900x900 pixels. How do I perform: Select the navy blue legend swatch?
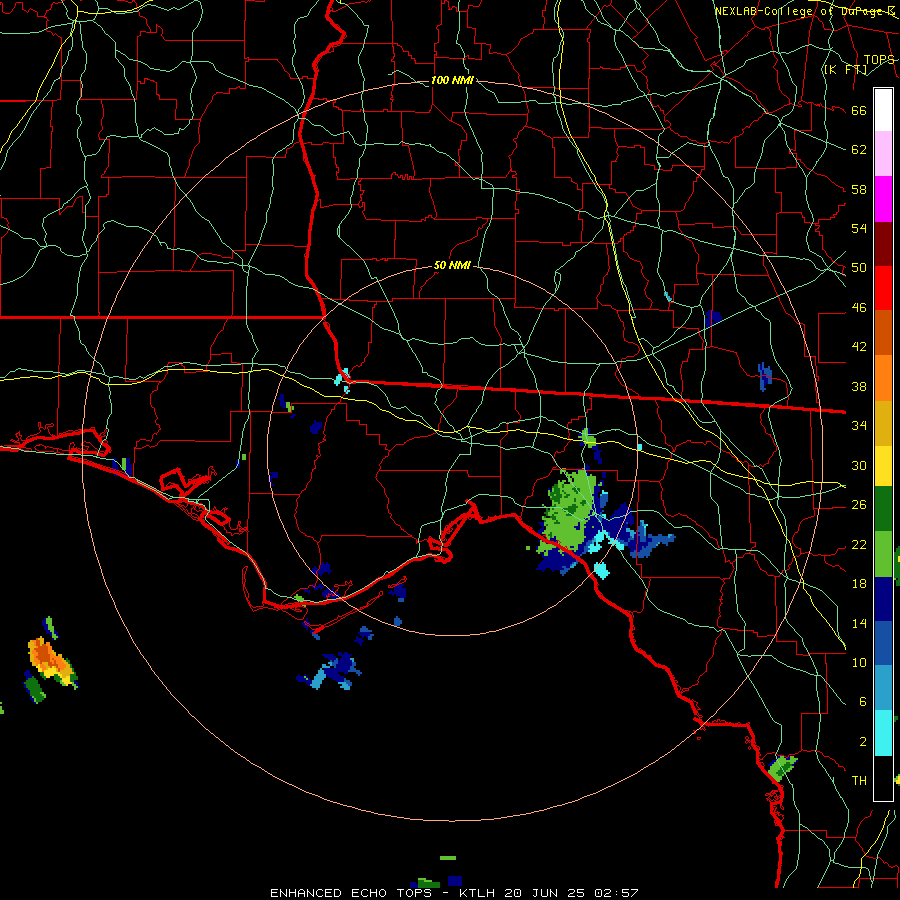(x=883, y=599)
